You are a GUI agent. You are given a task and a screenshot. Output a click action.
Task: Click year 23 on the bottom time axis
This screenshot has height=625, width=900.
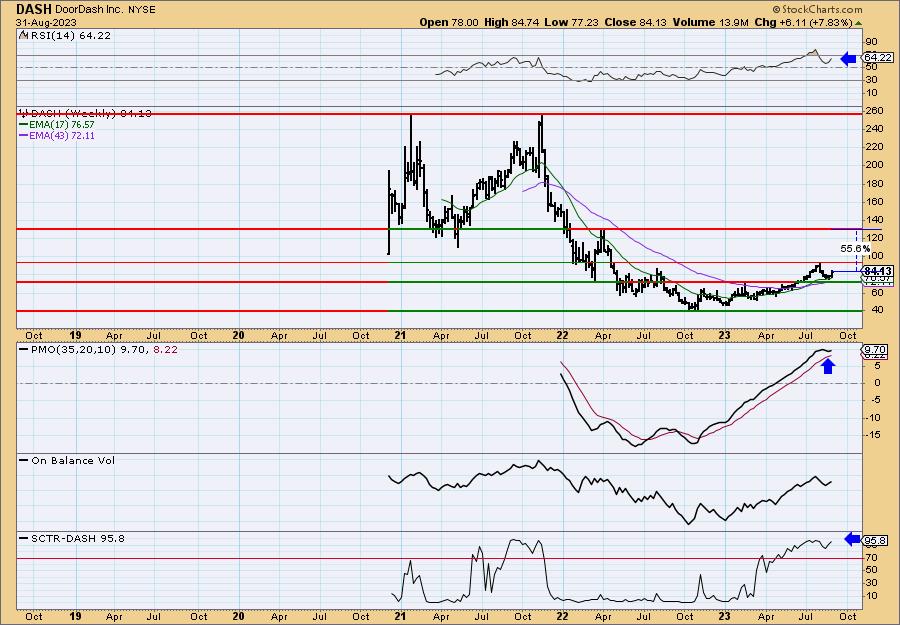click(725, 617)
